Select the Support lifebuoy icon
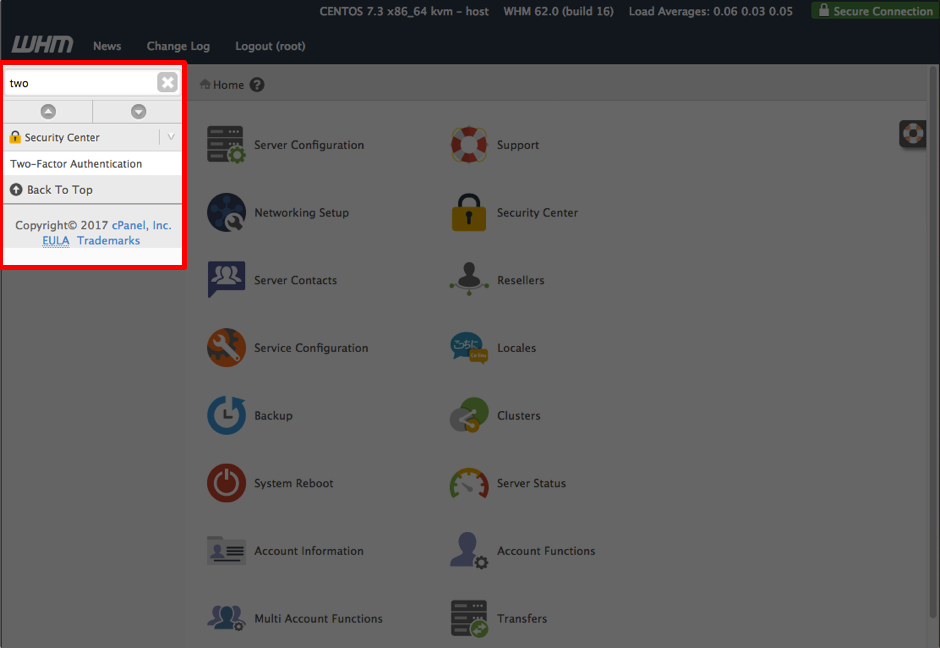This screenshot has height=648, width=940. coord(469,145)
